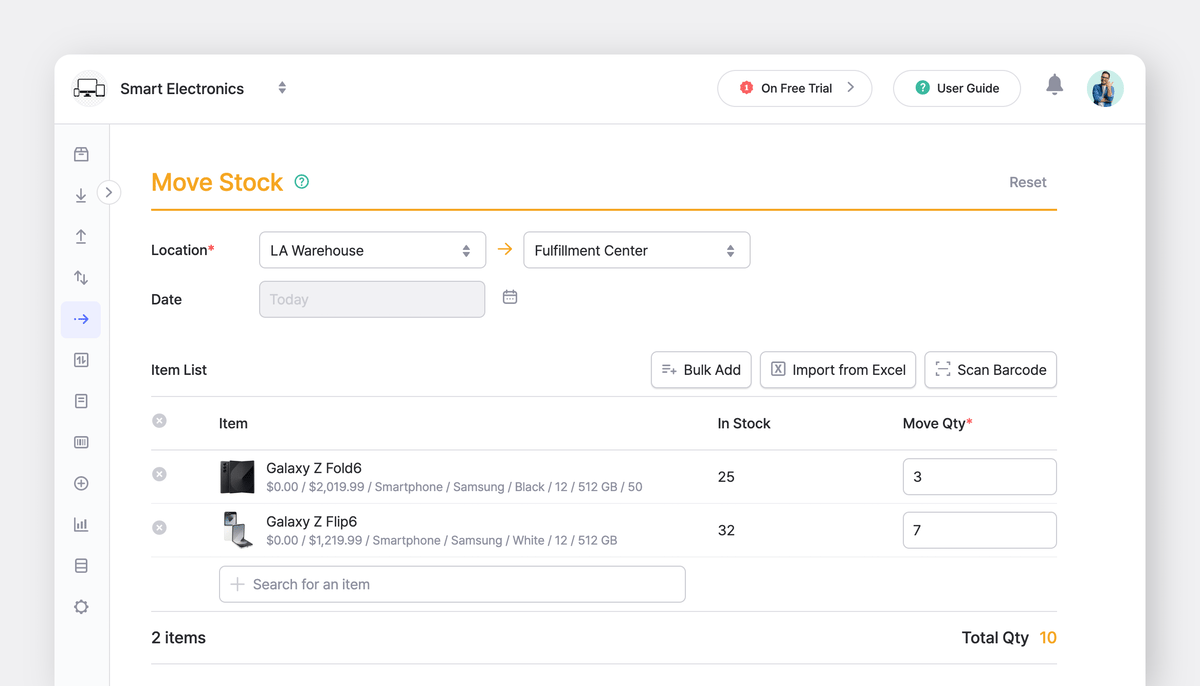Open the Fulfillment Center destination dropdown
The image size is (1200, 686).
(636, 250)
